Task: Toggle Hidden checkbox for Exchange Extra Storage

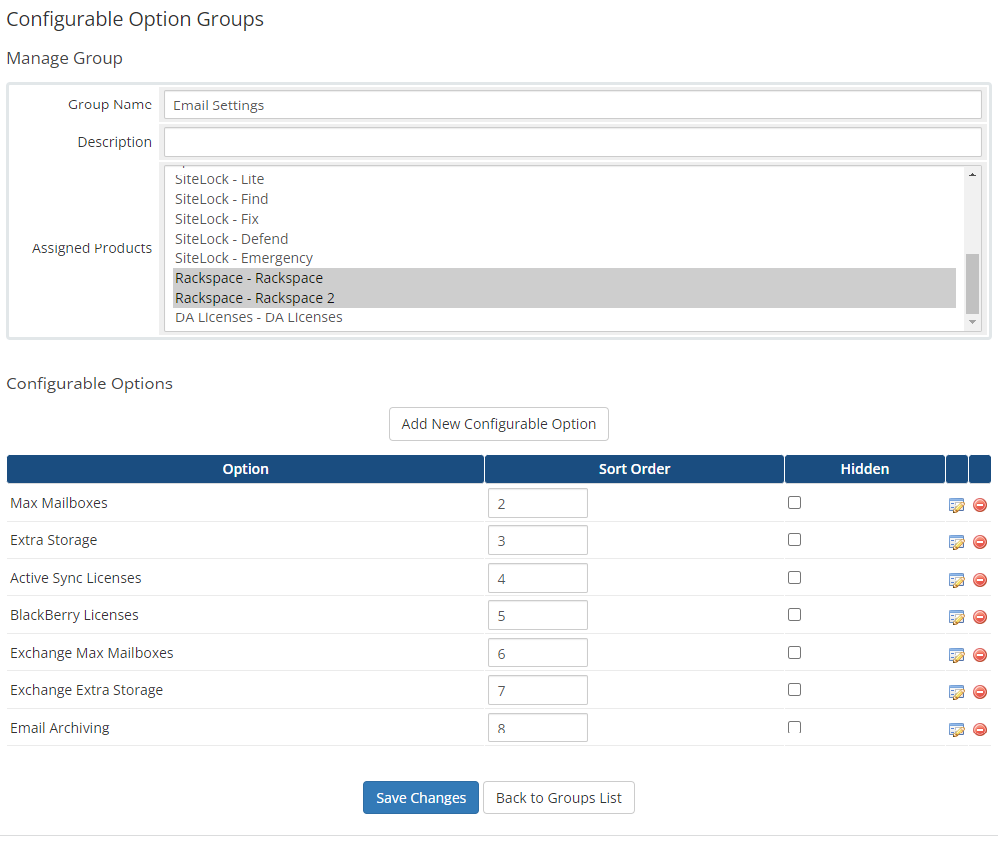Action: pyautogui.click(x=794, y=690)
